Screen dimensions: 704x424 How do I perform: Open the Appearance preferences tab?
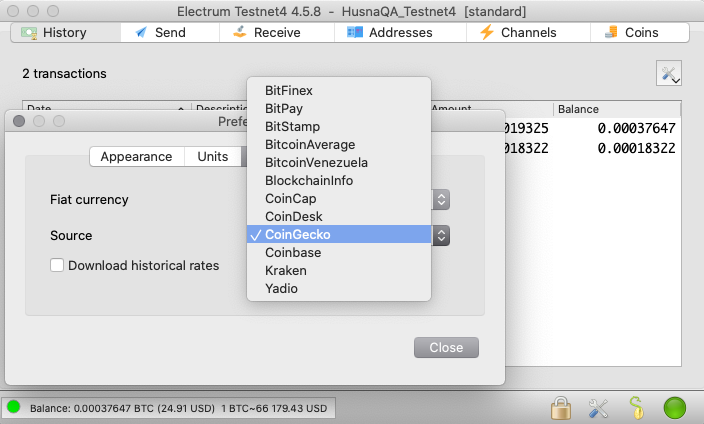click(136, 156)
